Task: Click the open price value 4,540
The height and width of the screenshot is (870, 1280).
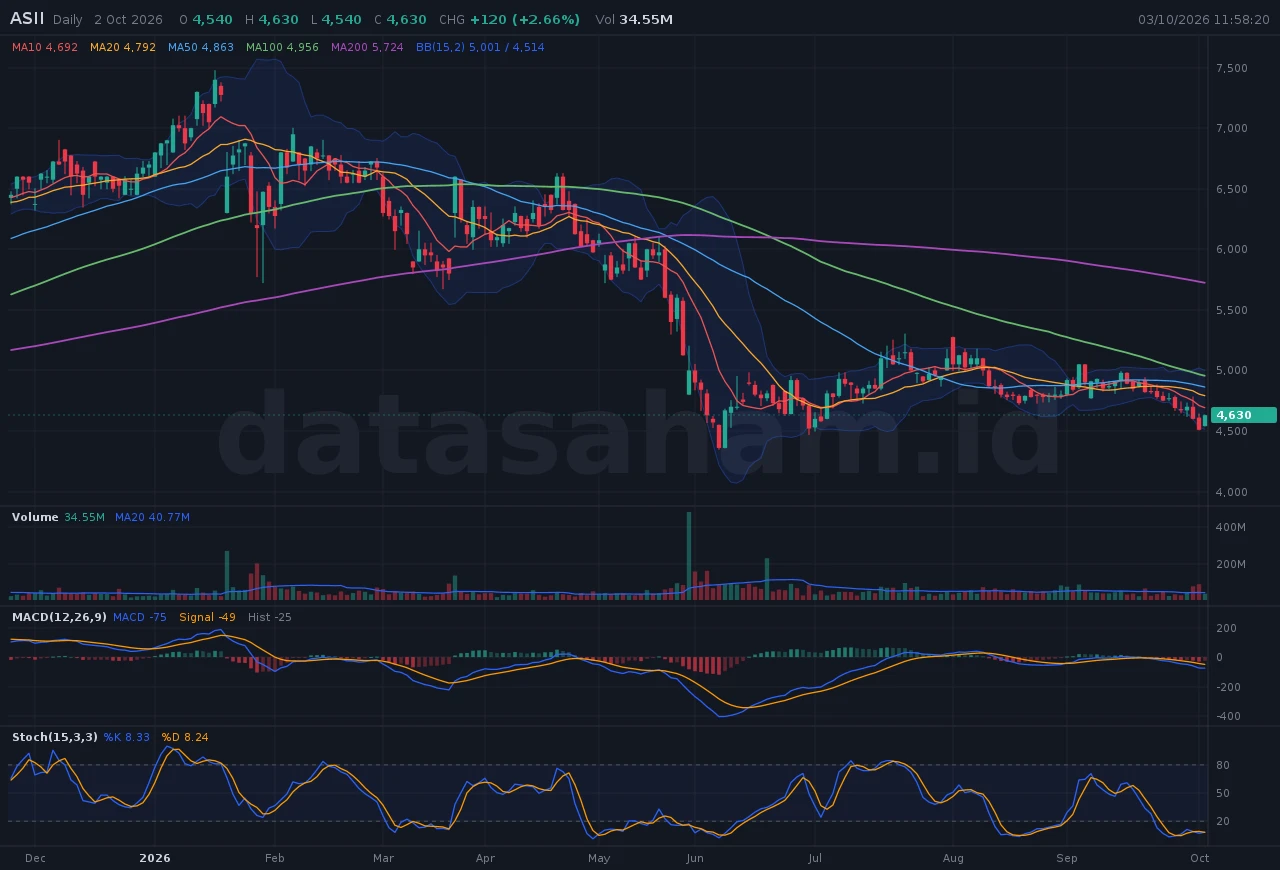Action: point(213,20)
